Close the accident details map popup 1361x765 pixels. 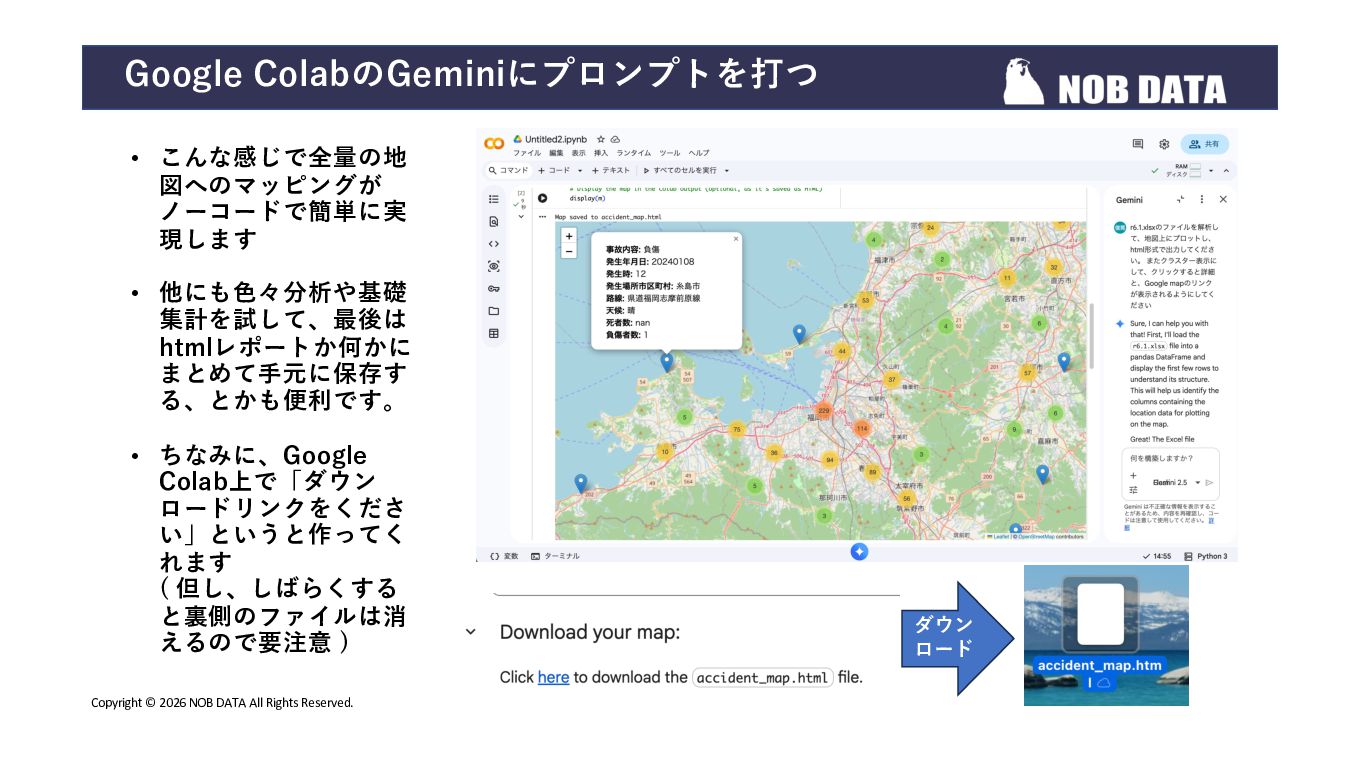click(x=736, y=239)
